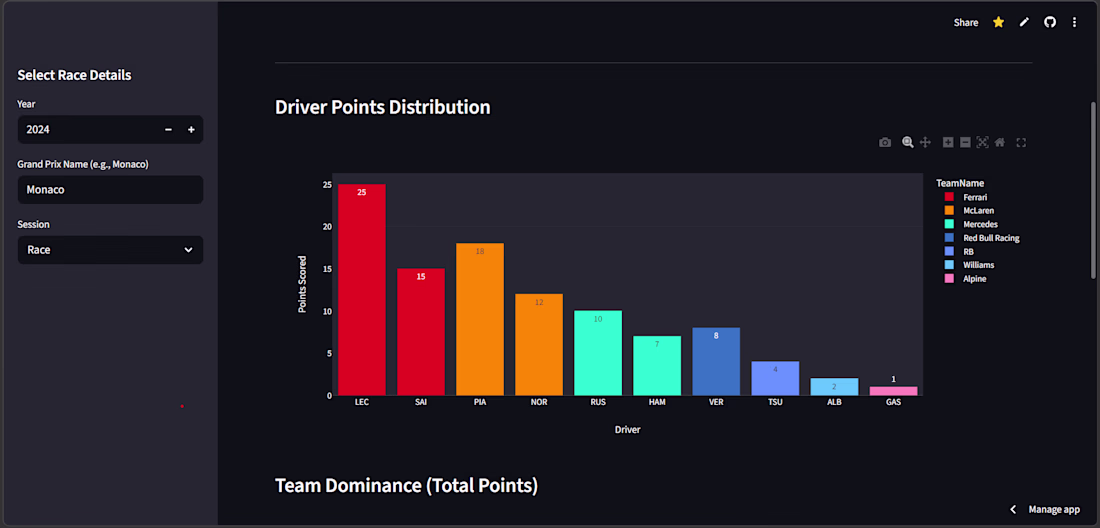This screenshot has height=528, width=1100.
Task: Click the Grand Prix Name field with Monaco
Action: 110,189
